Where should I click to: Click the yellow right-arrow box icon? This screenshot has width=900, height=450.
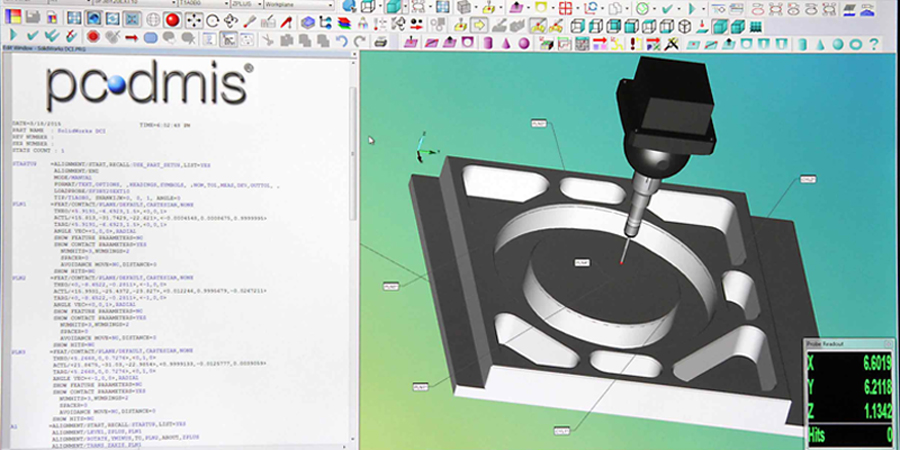(x=479, y=25)
